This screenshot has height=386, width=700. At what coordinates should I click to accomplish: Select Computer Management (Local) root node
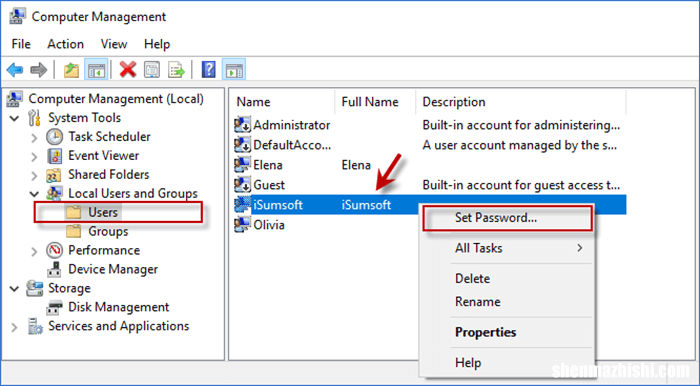116,99
